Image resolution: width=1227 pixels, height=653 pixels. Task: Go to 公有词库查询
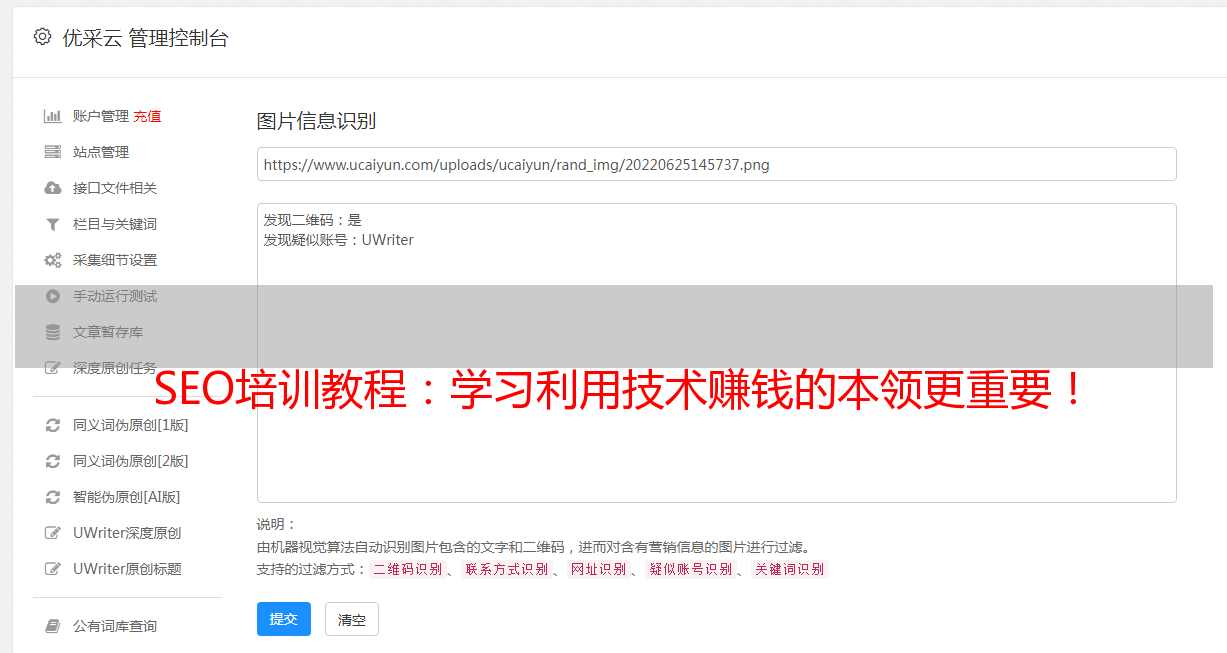[x=115, y=626]
